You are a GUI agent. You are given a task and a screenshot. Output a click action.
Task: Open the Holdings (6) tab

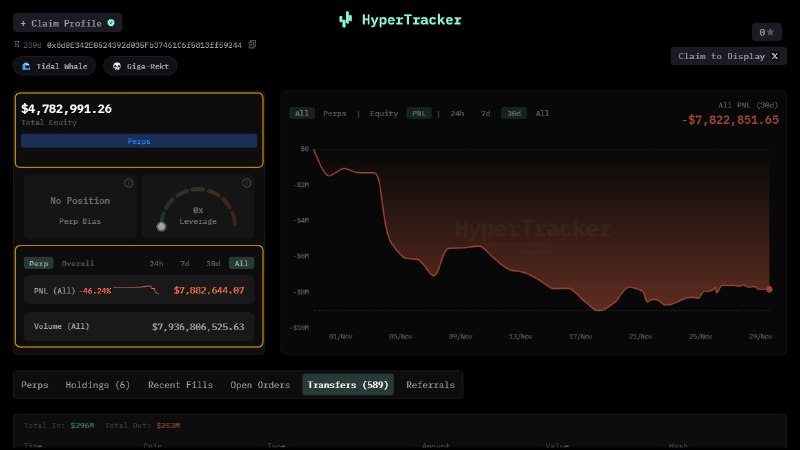pos(97,385)
